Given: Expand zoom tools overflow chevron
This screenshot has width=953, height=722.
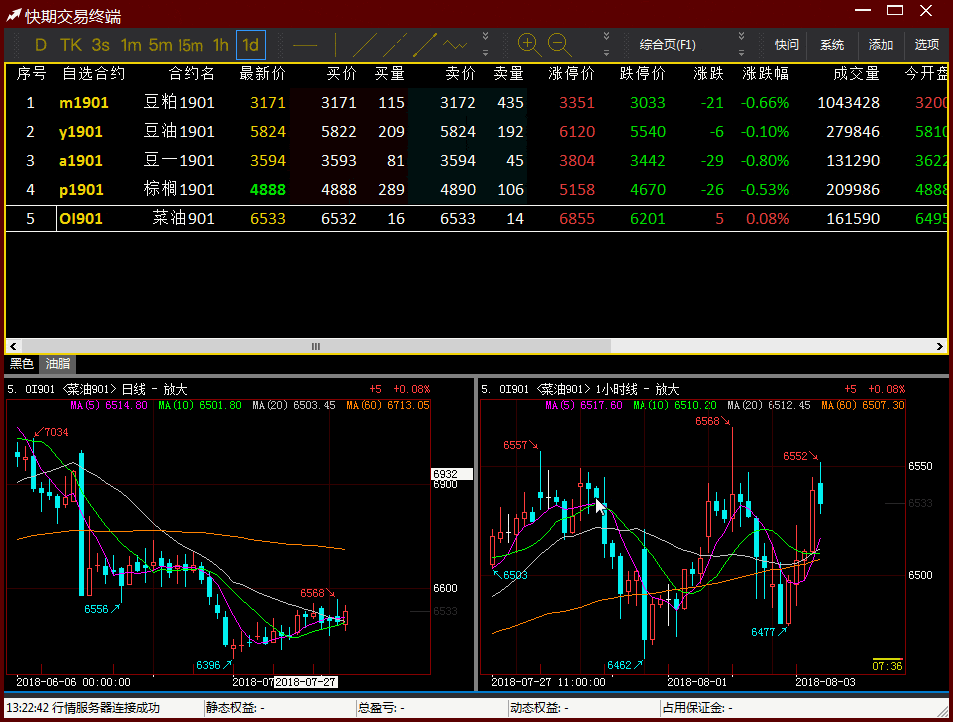Looking at the screenshot, I should [x=606, y=45].
